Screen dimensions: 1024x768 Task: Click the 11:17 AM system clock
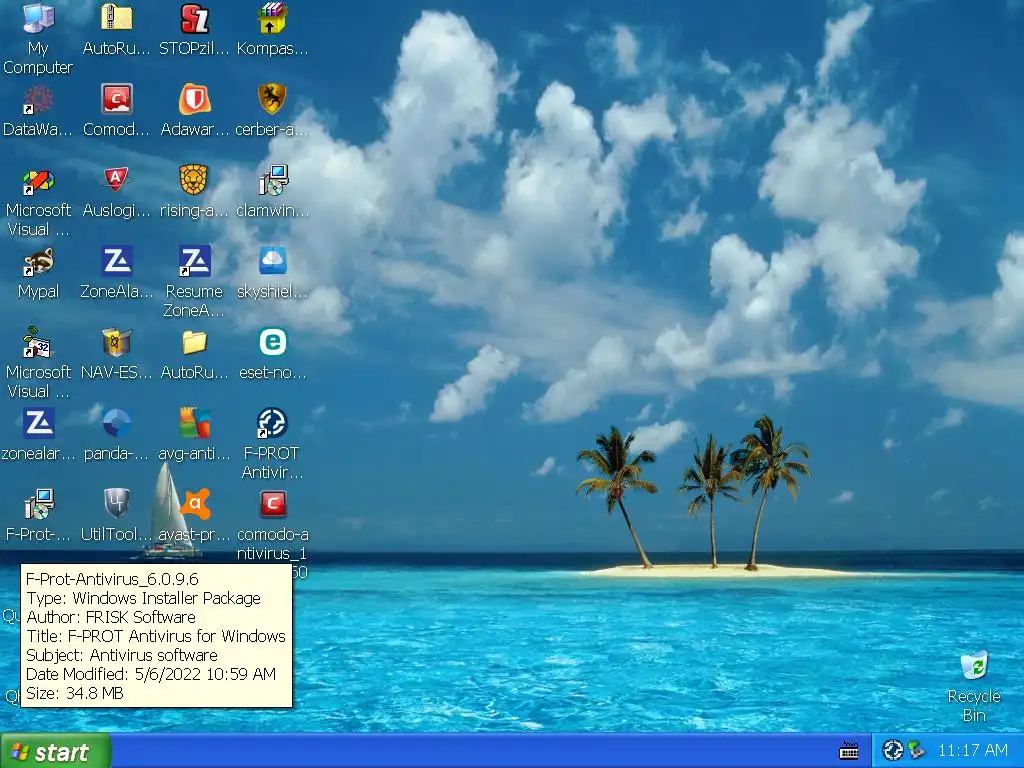972,750
